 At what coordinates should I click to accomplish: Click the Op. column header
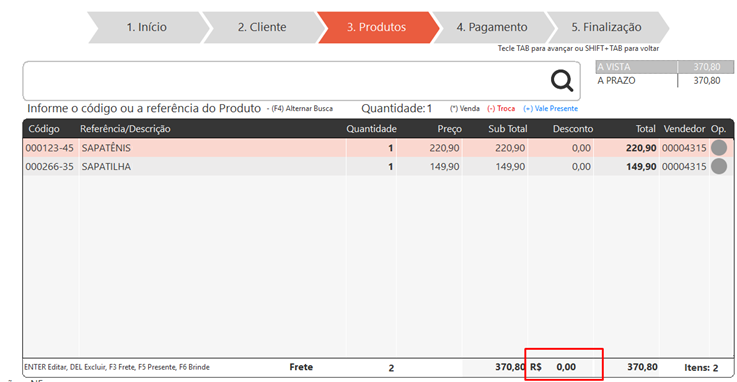[x=718, y=129]
